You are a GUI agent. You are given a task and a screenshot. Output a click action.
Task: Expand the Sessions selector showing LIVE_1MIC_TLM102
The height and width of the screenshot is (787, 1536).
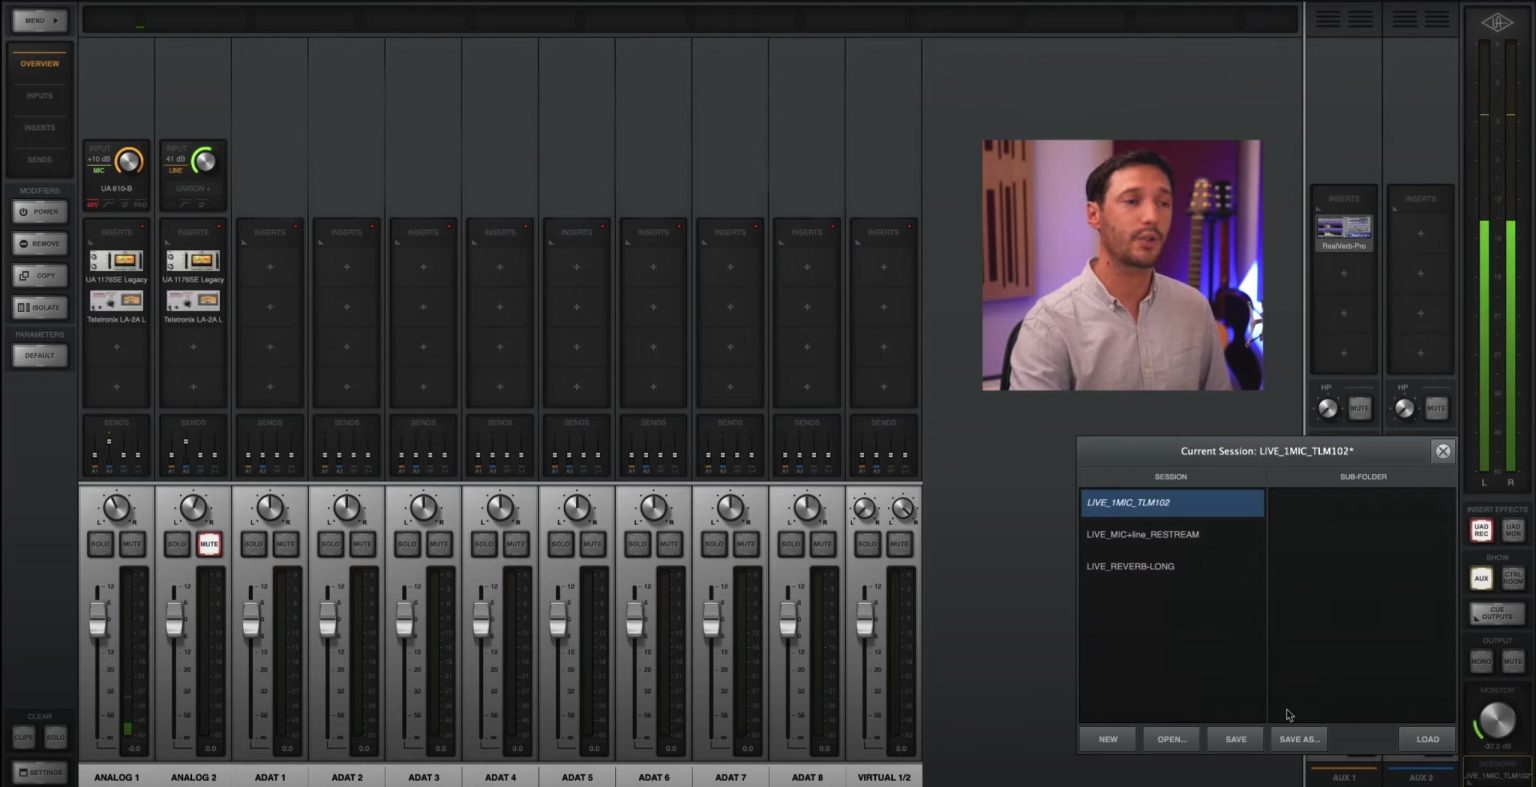[x=1497, y=771]
